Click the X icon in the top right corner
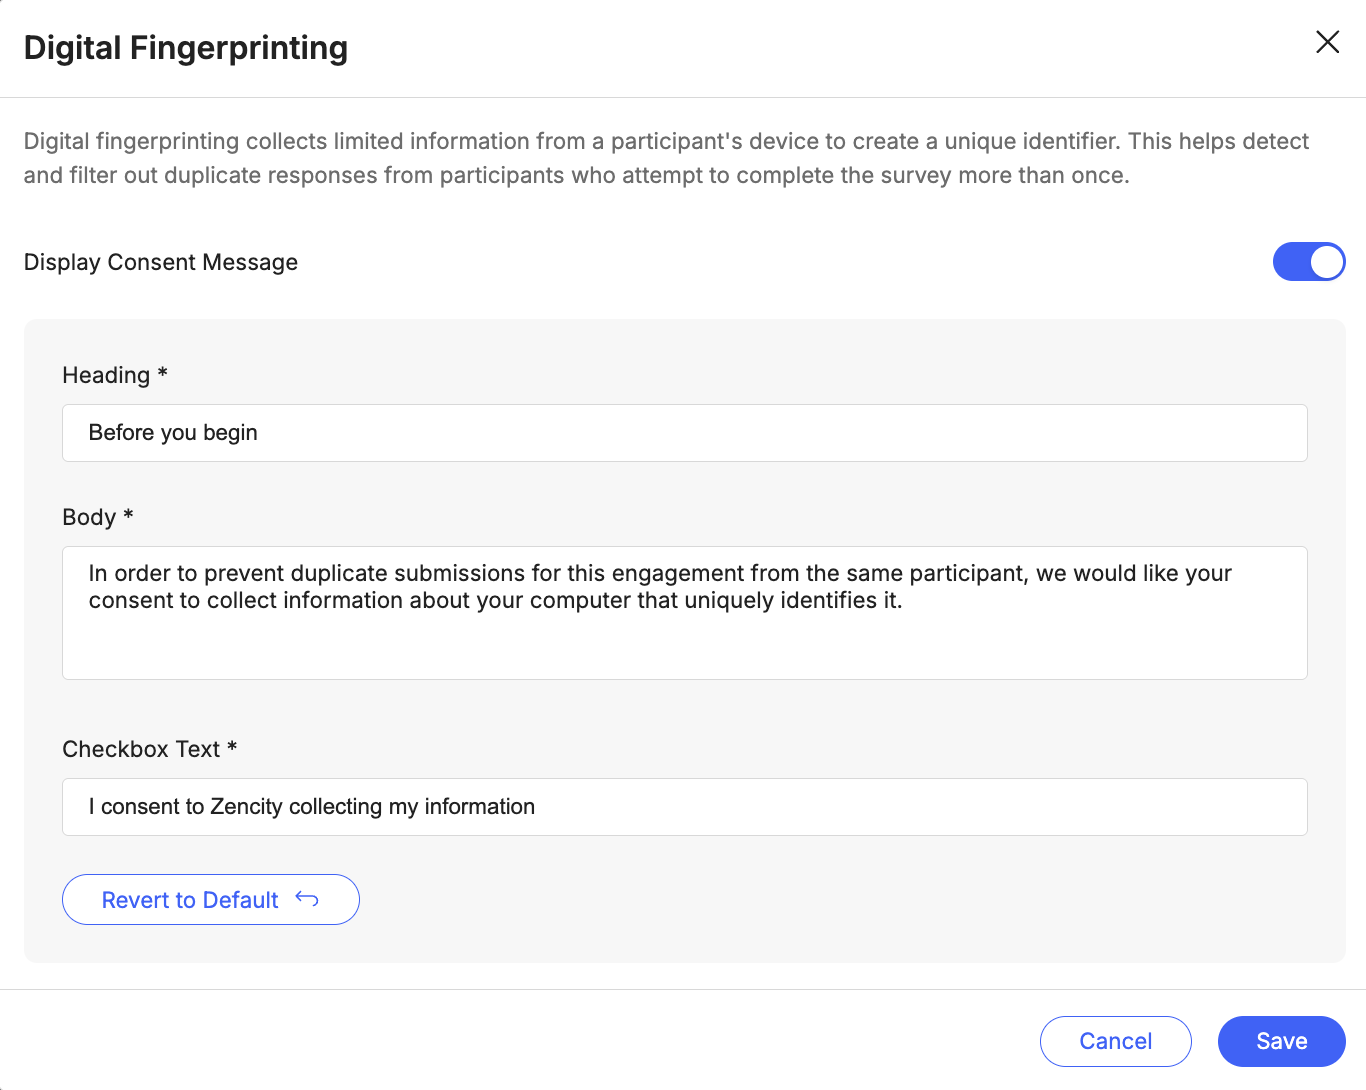 1327,42
